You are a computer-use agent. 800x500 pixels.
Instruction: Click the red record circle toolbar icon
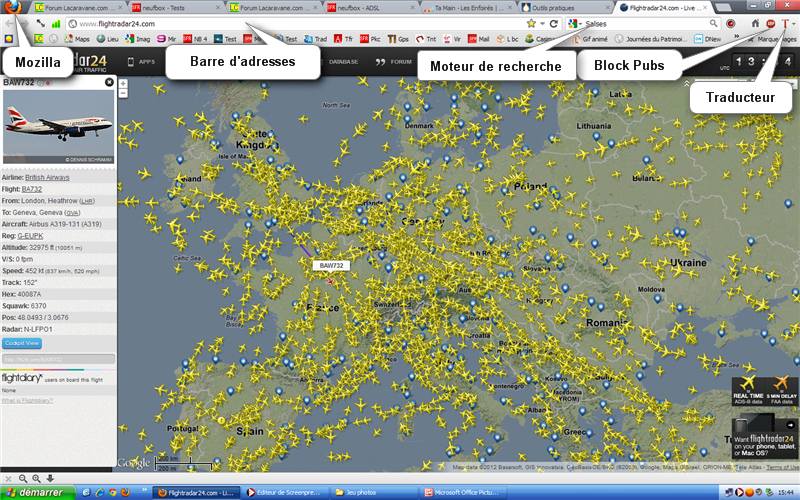click(x=730, y=23)
